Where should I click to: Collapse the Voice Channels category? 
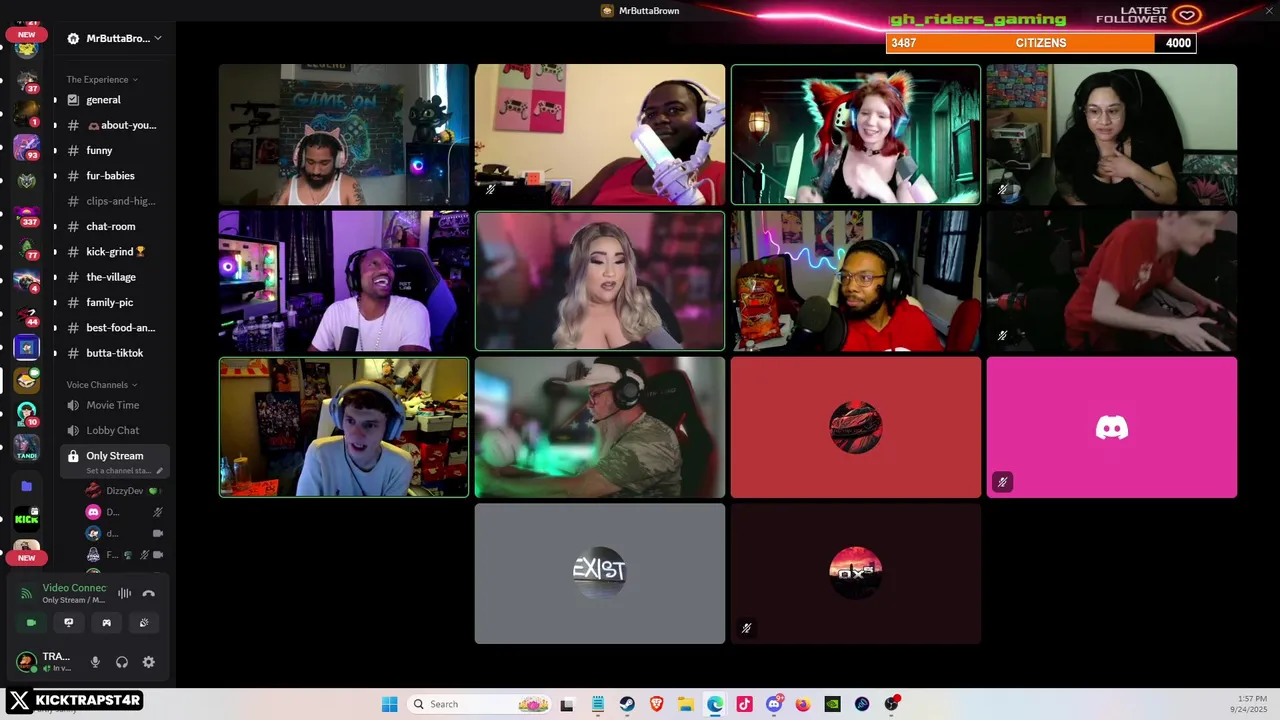pyautogui.click(x=102, y=384)
